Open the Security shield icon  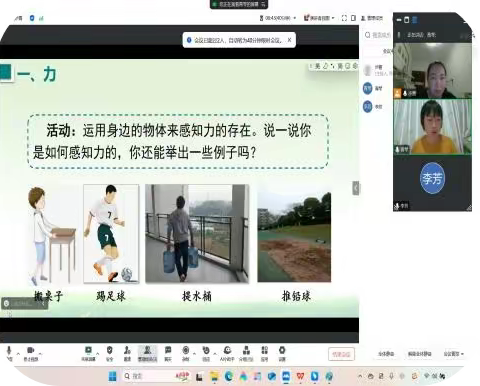click(x=110, y=350)
